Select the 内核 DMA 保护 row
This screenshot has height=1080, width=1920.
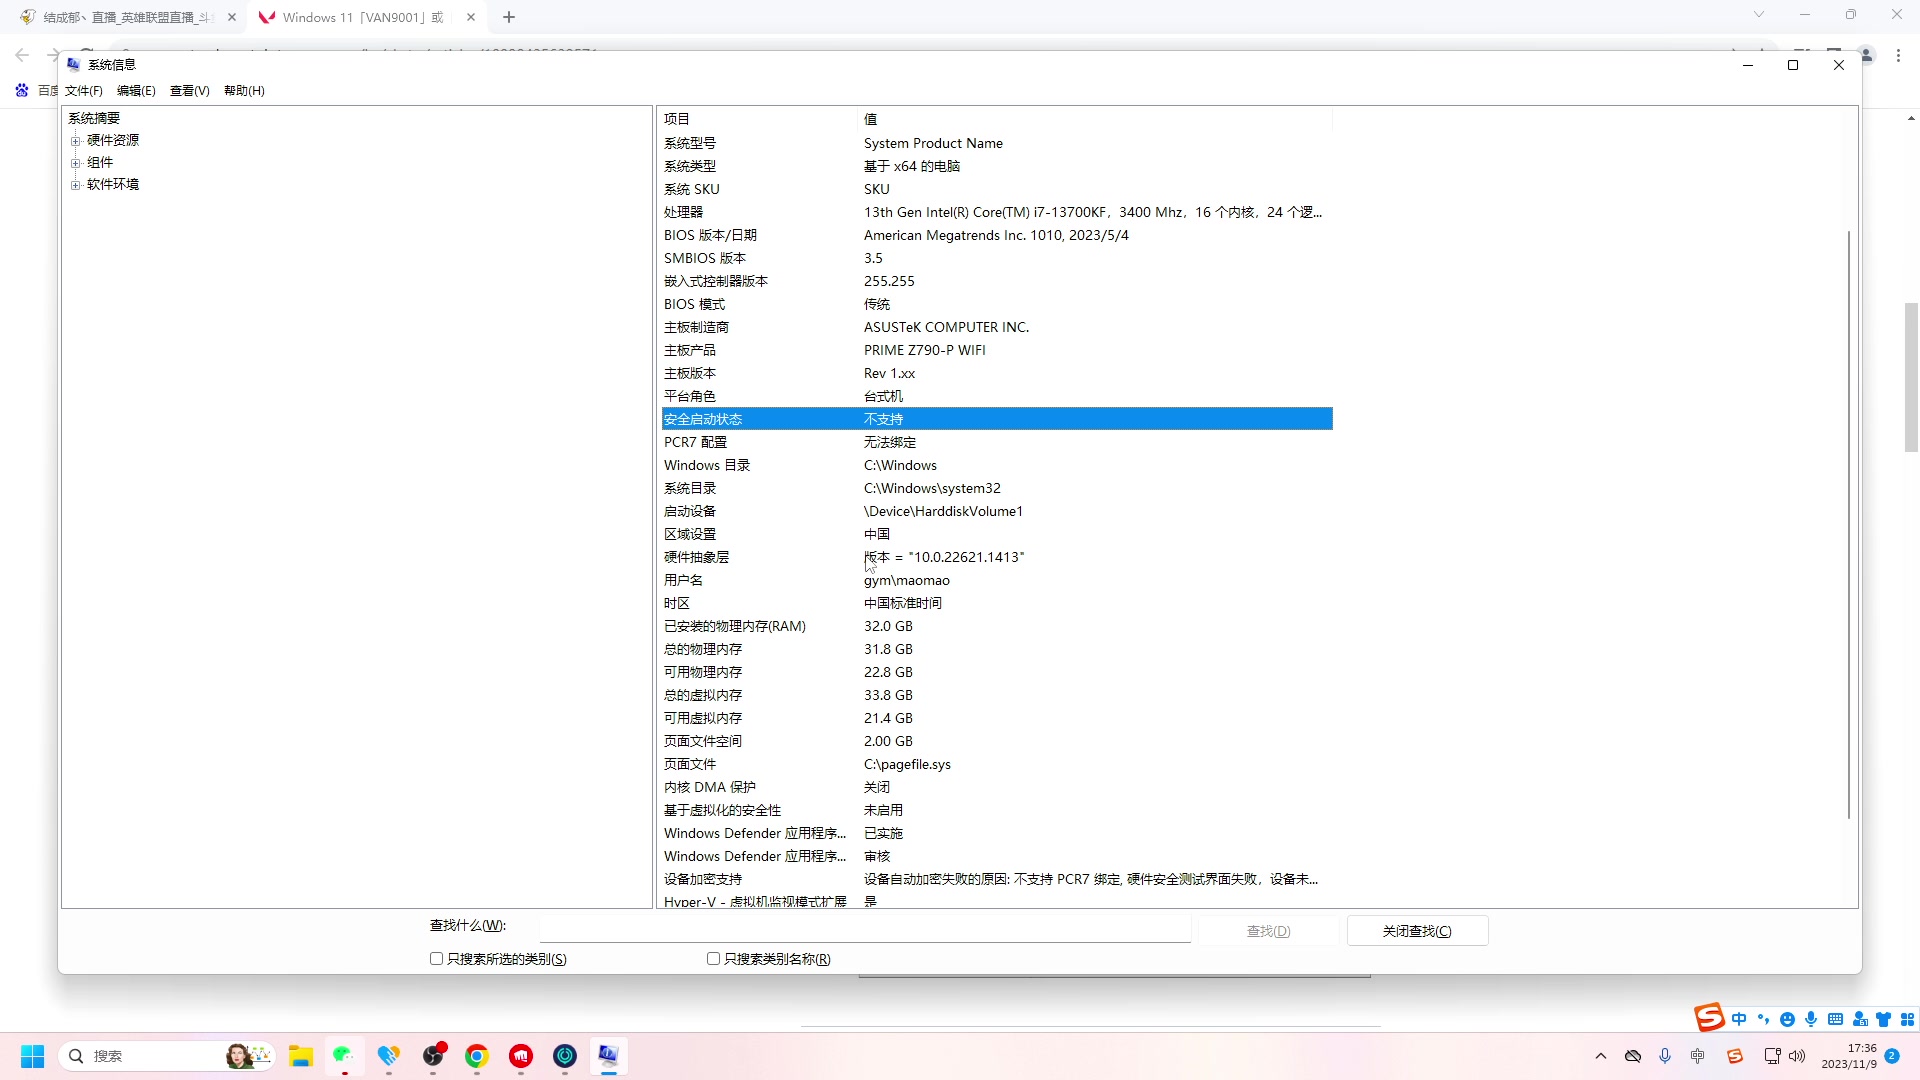point(997,787)
